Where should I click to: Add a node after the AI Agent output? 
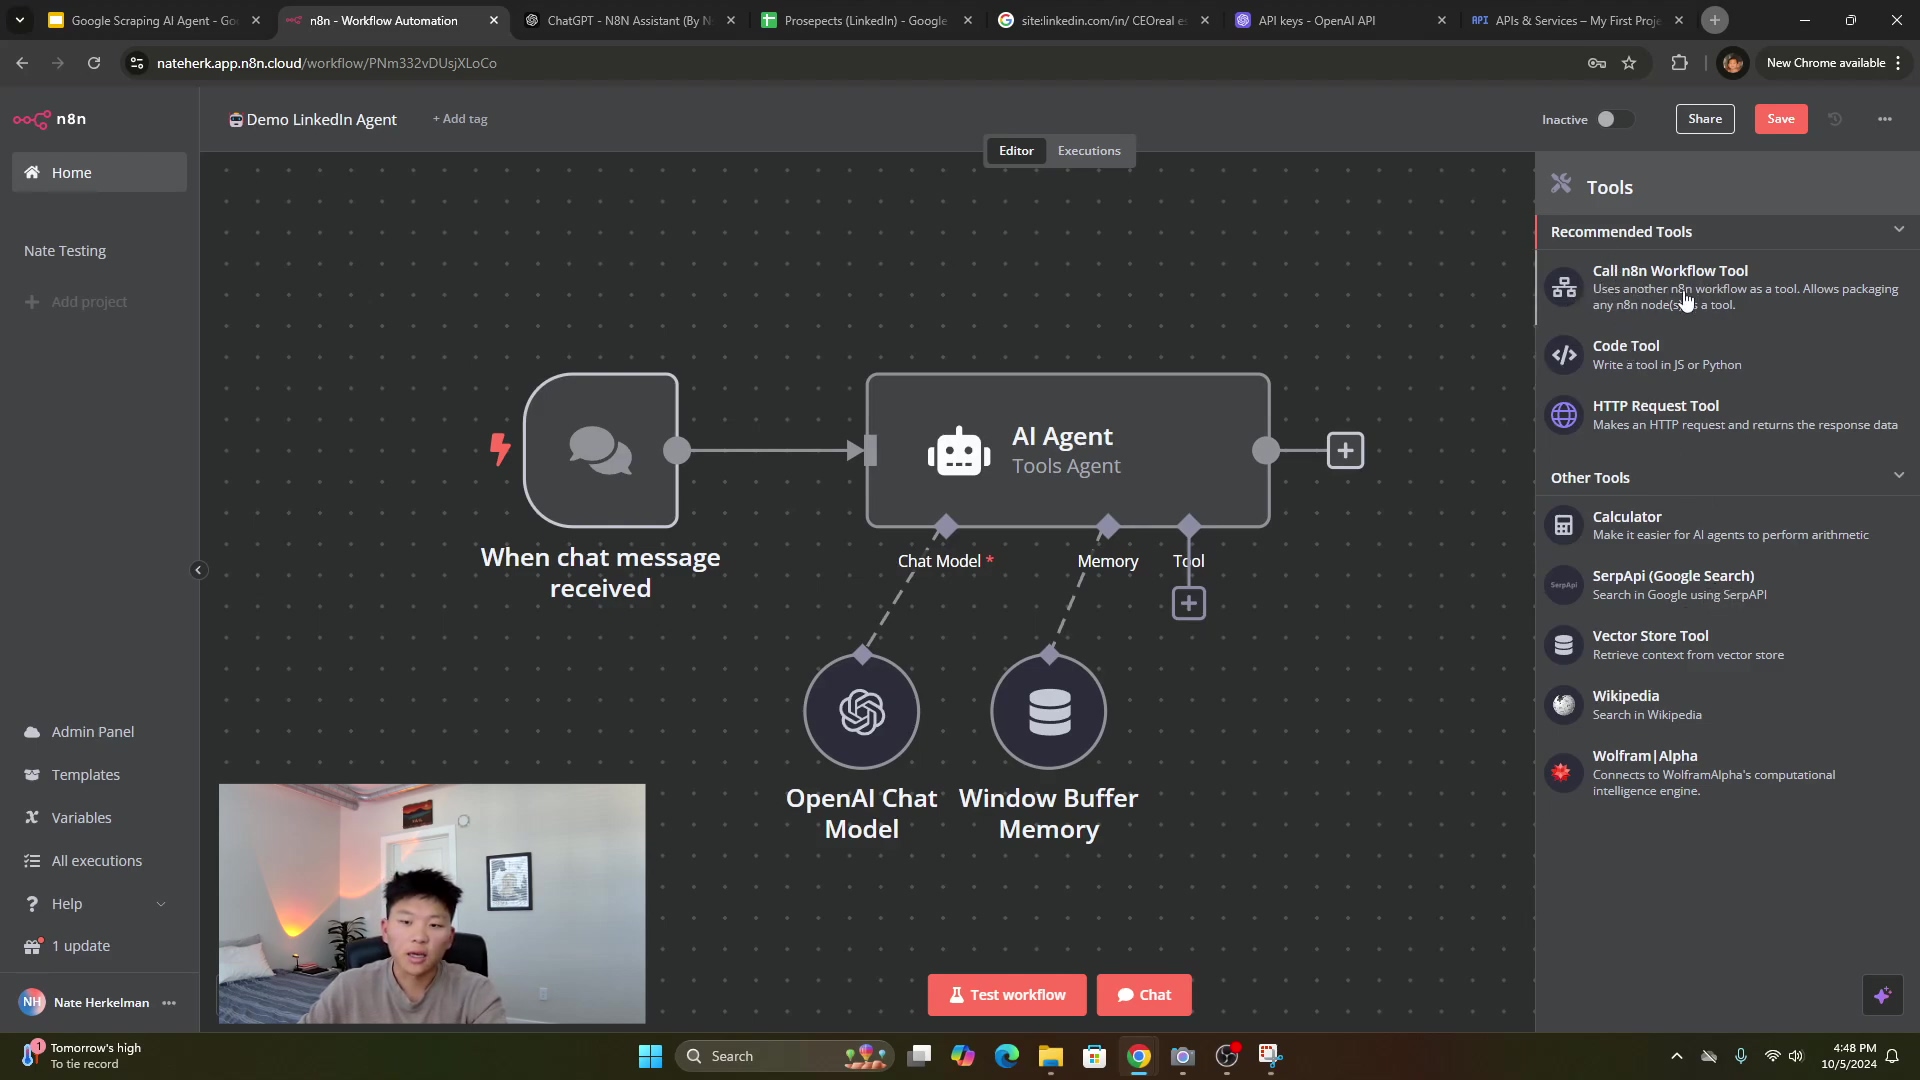pyautogui.click(x=1345, y=450)
